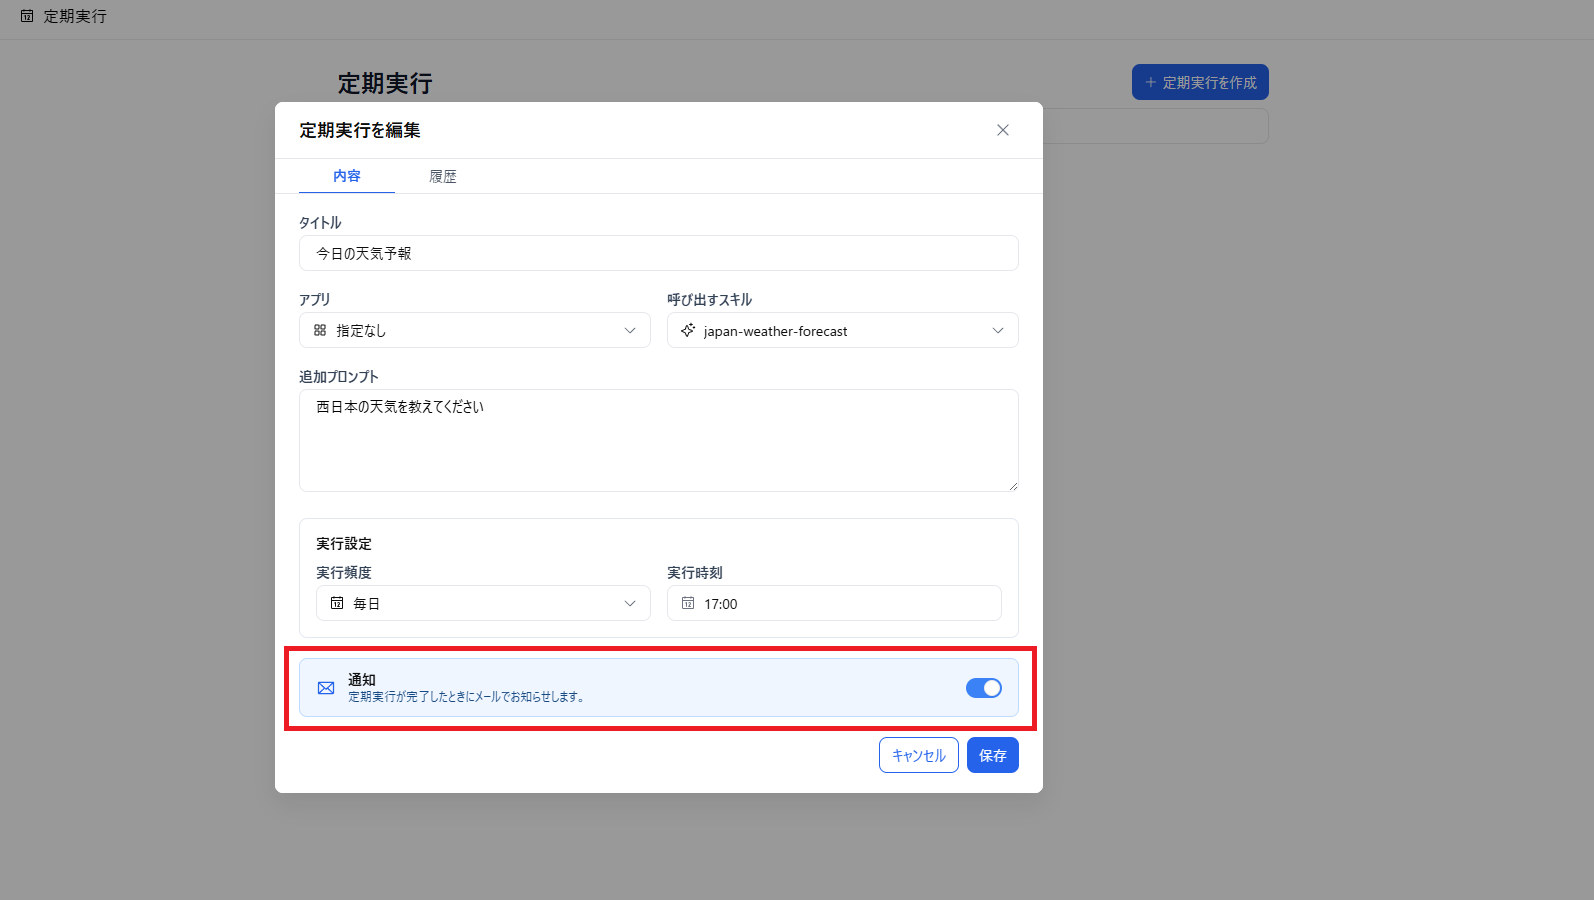Image resolution: width=1594 pixels, height=900 pixels.
Task: Click the grid icon in アプリ field
Action: point(320,330)
